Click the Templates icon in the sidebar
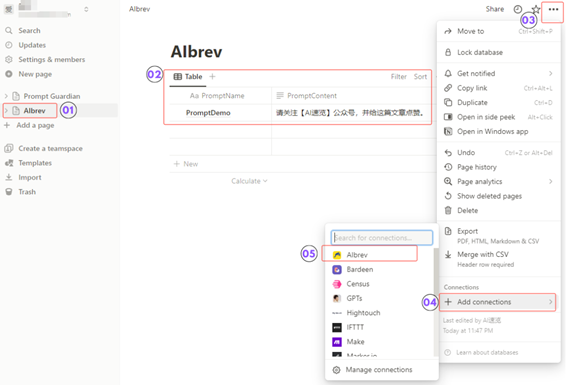 pos(9,163)
